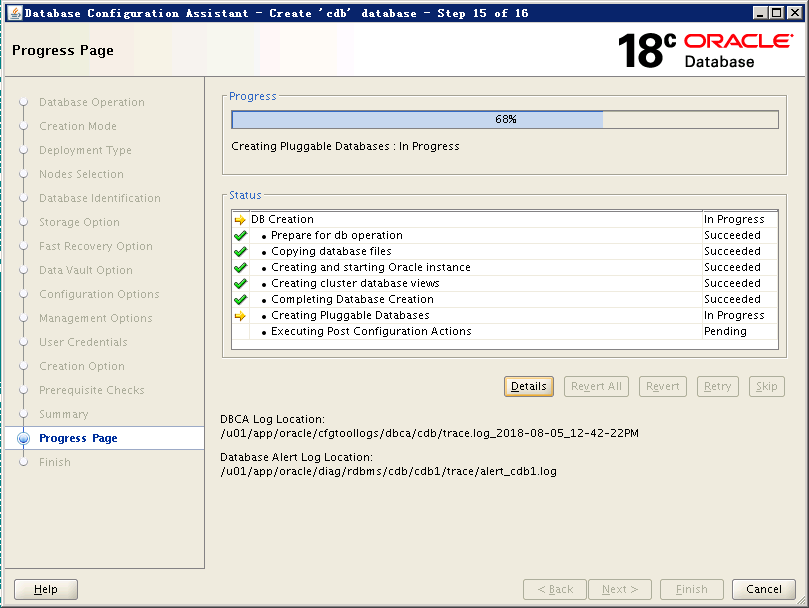Viewport: 809px width, 608px height.
Task: Click step bullet next to Finish
Action: click(x=23, y=462)
